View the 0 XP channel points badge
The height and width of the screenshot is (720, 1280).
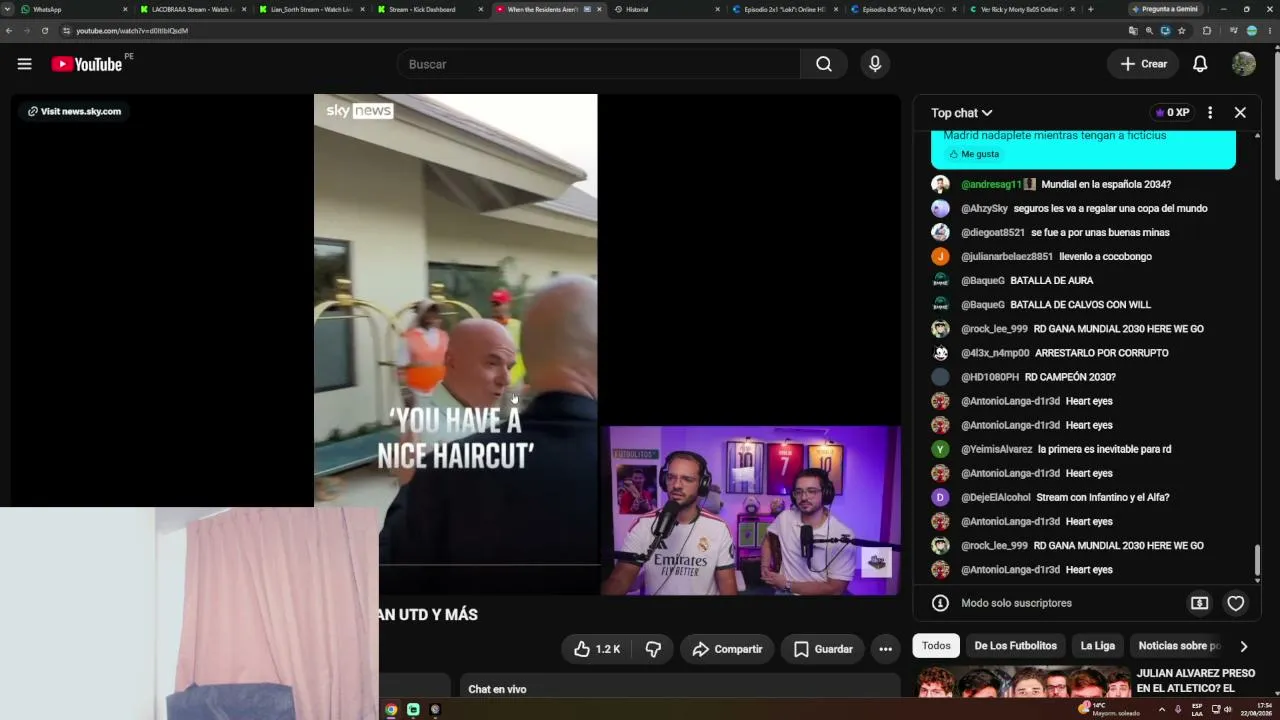click(1173, 113)
